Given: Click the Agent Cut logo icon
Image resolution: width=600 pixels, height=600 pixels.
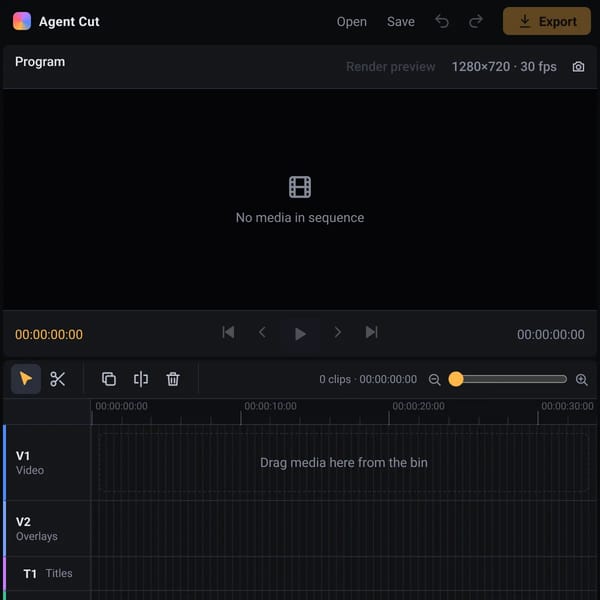Looking at the screenshot, I should (22, 21).
